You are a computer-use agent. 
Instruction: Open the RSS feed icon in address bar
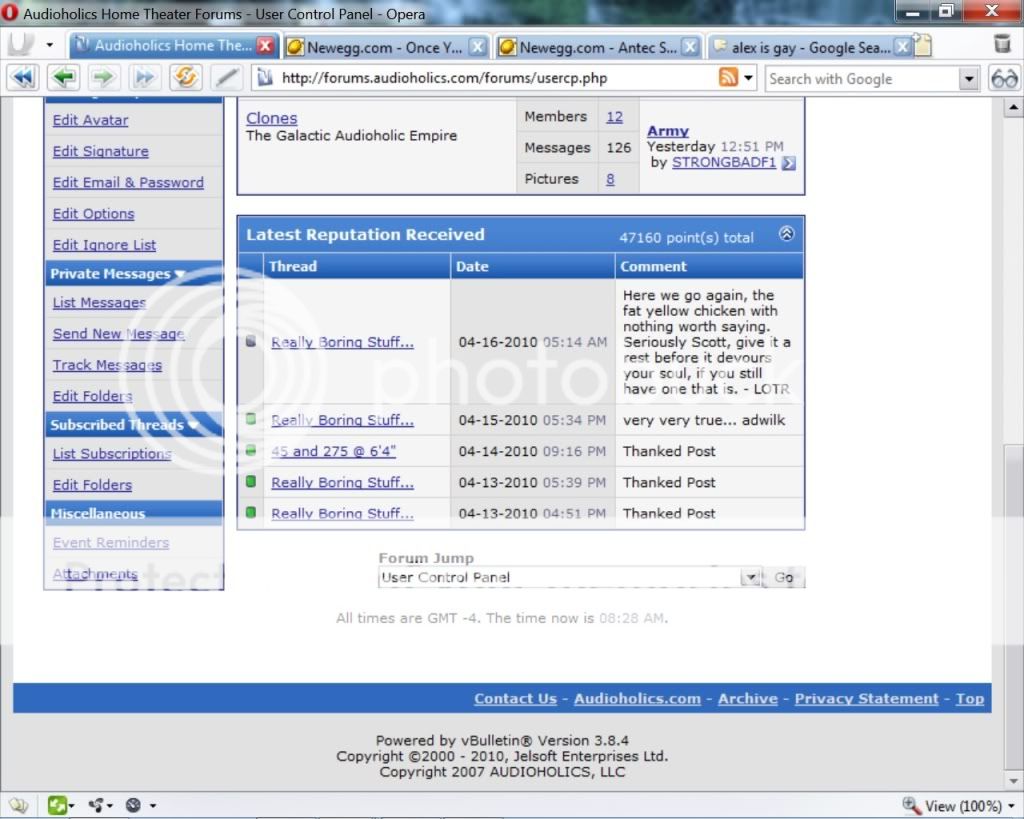click(729, 78)
